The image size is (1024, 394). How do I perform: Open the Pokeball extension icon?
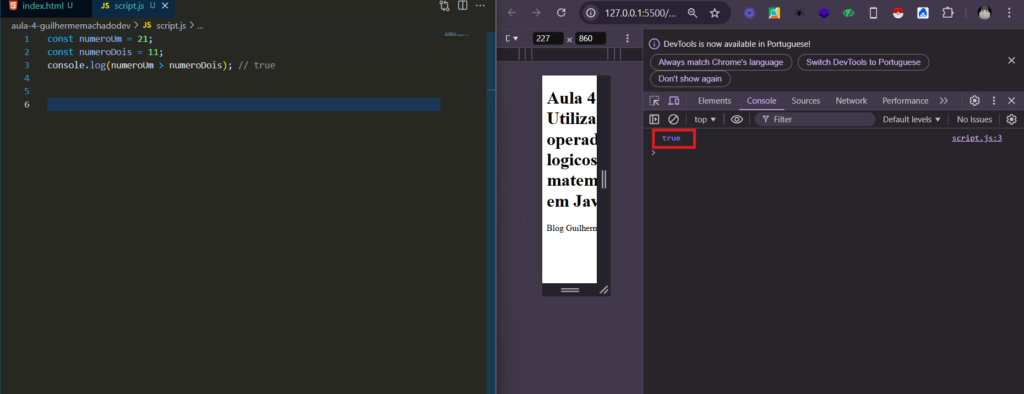898,12
